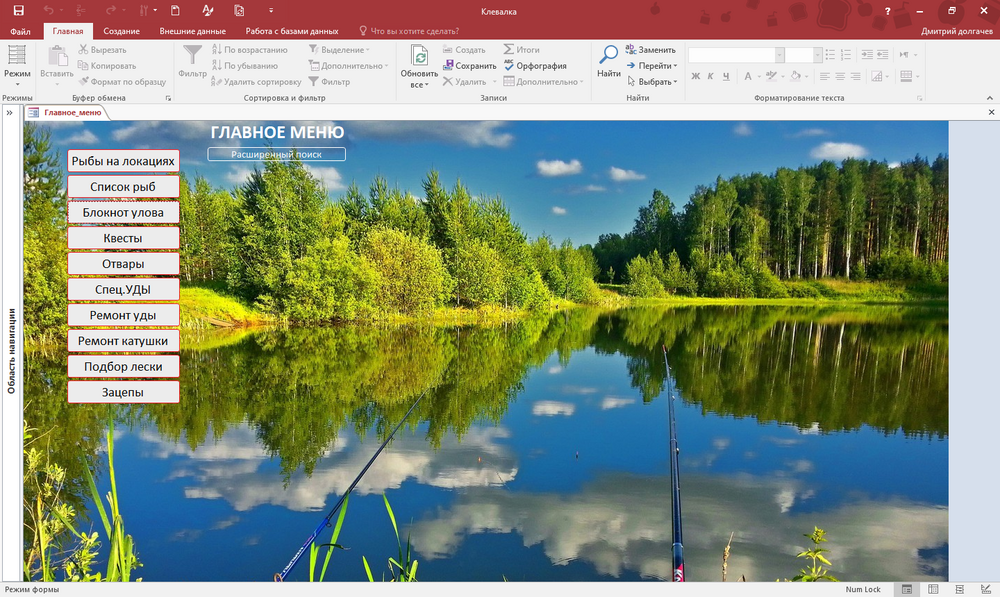Click the Расширенный поиск button
The width and height of the screenshot is (1000, 597).
coord(276,154)
